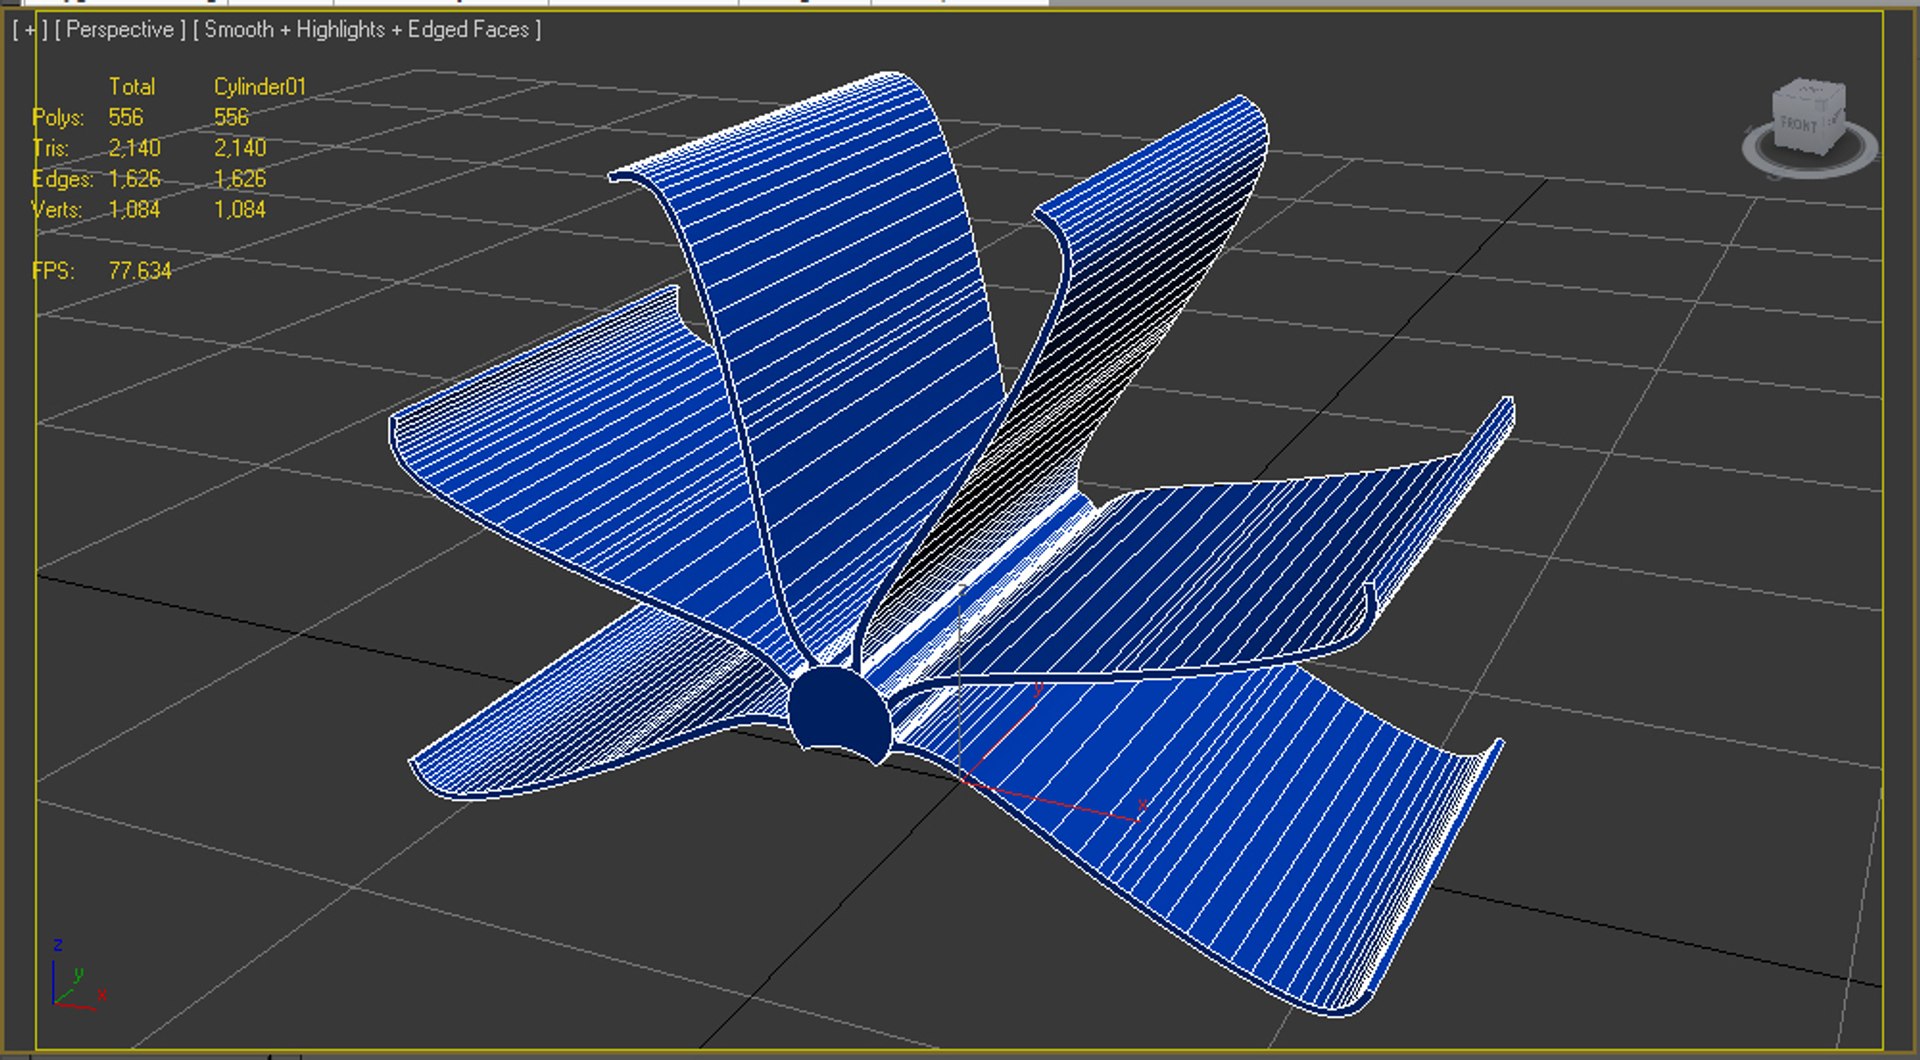This screenshot has width=1920, height=1060.
Task: Open the Smooth + Highlights + Edged Faces shading menu
Action: tap(367, 30)
